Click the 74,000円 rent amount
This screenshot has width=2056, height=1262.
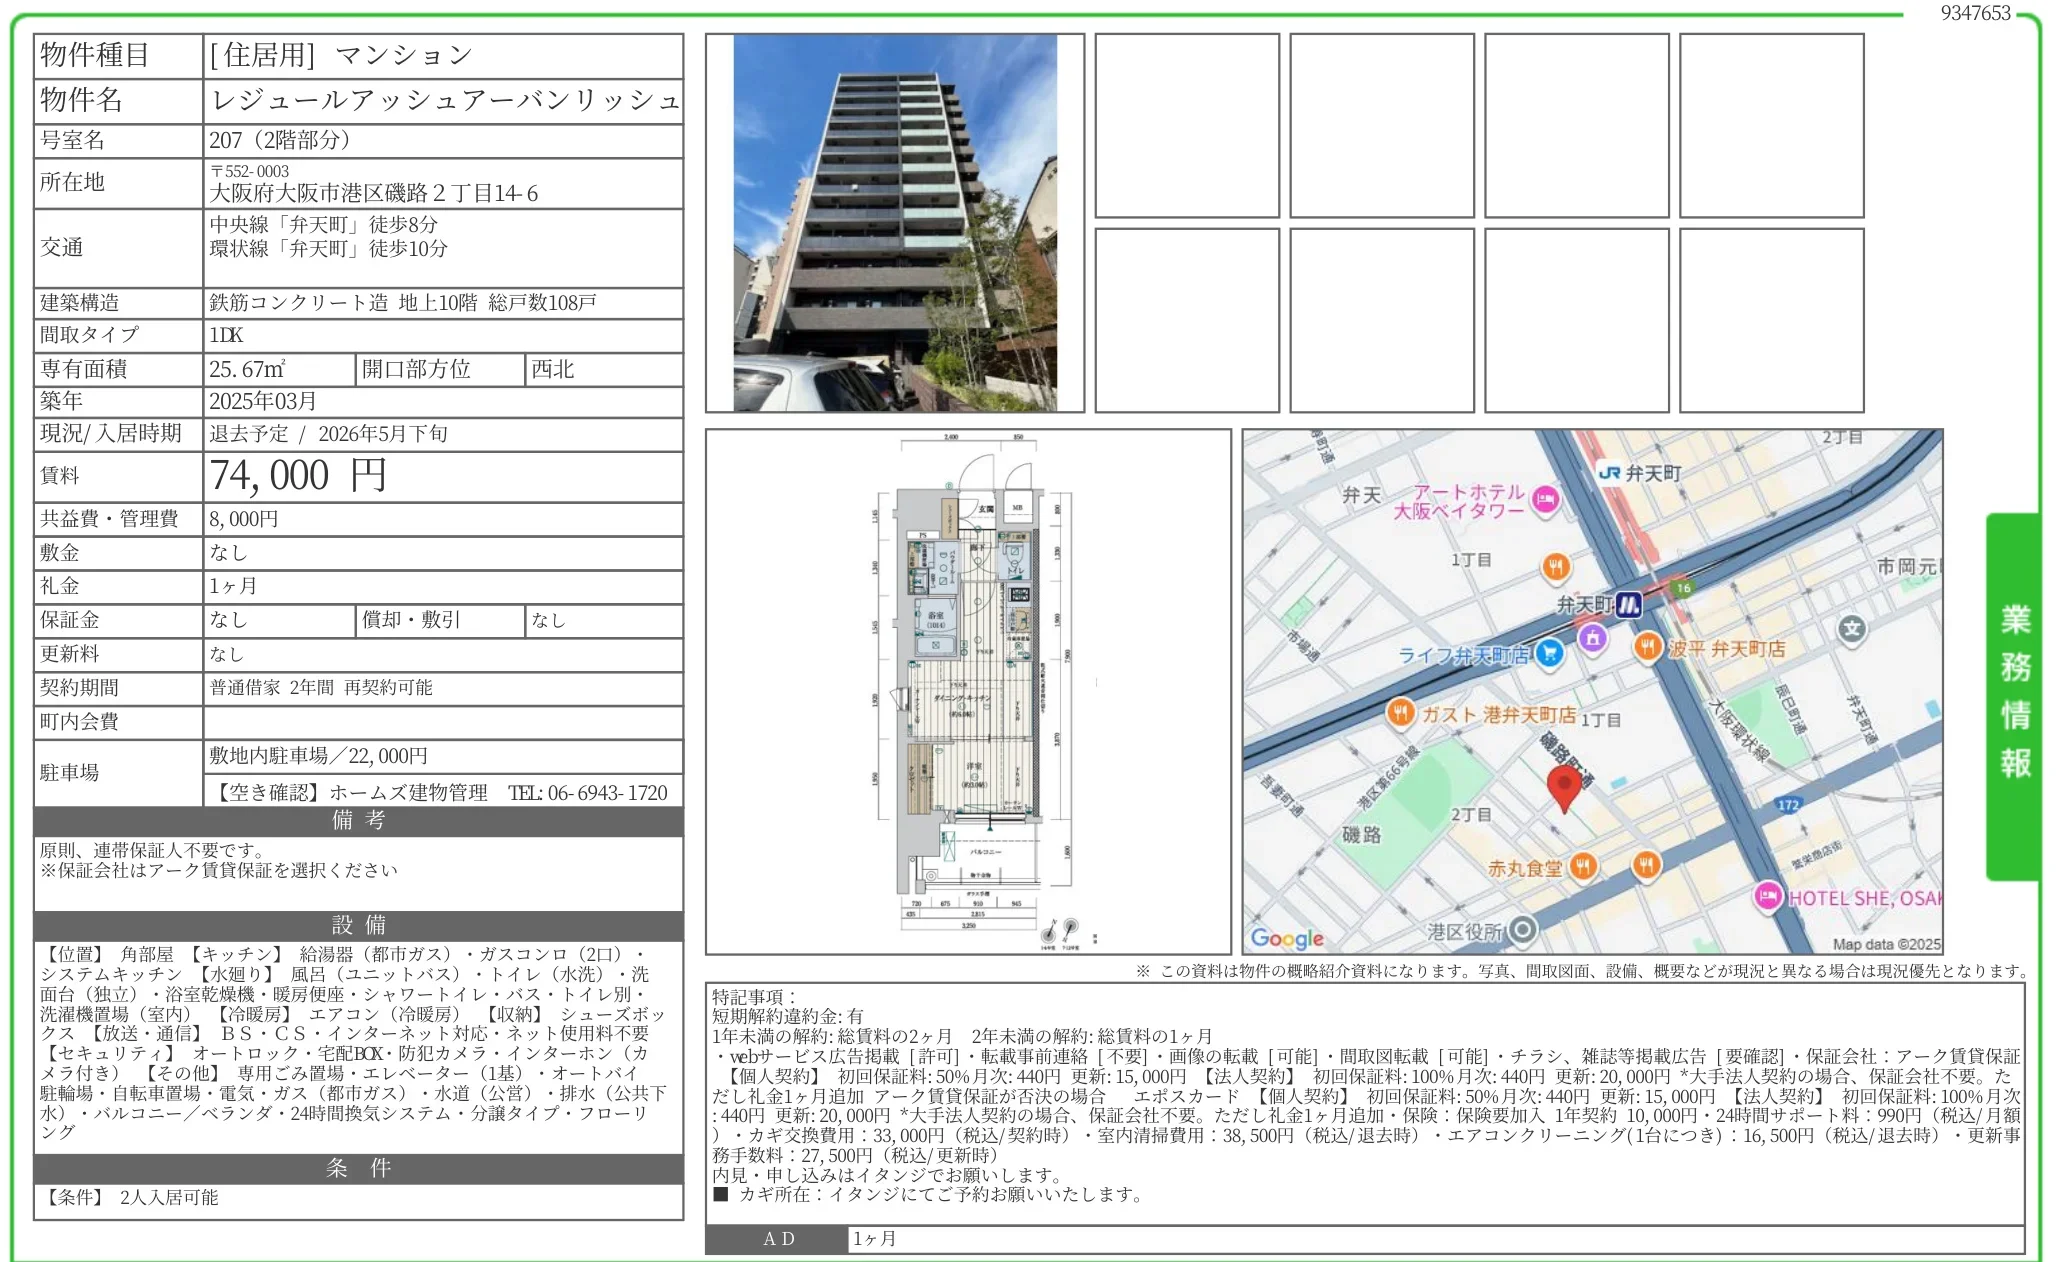point(298,476)
